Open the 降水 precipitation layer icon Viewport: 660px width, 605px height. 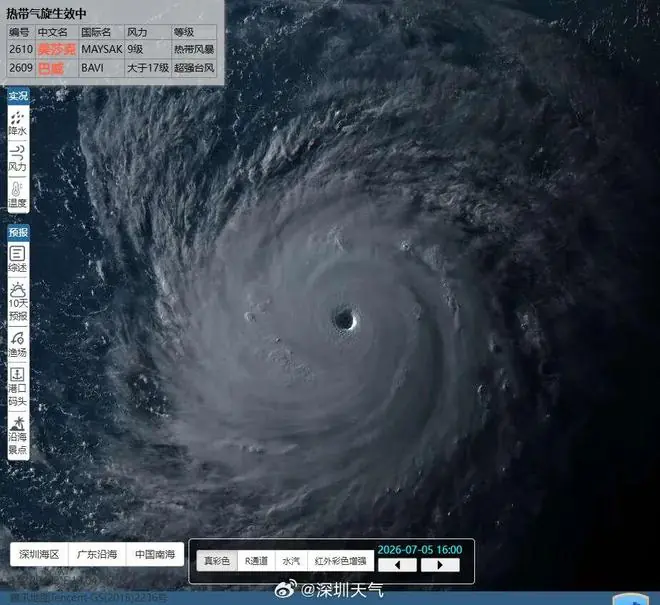pos(18,123)
